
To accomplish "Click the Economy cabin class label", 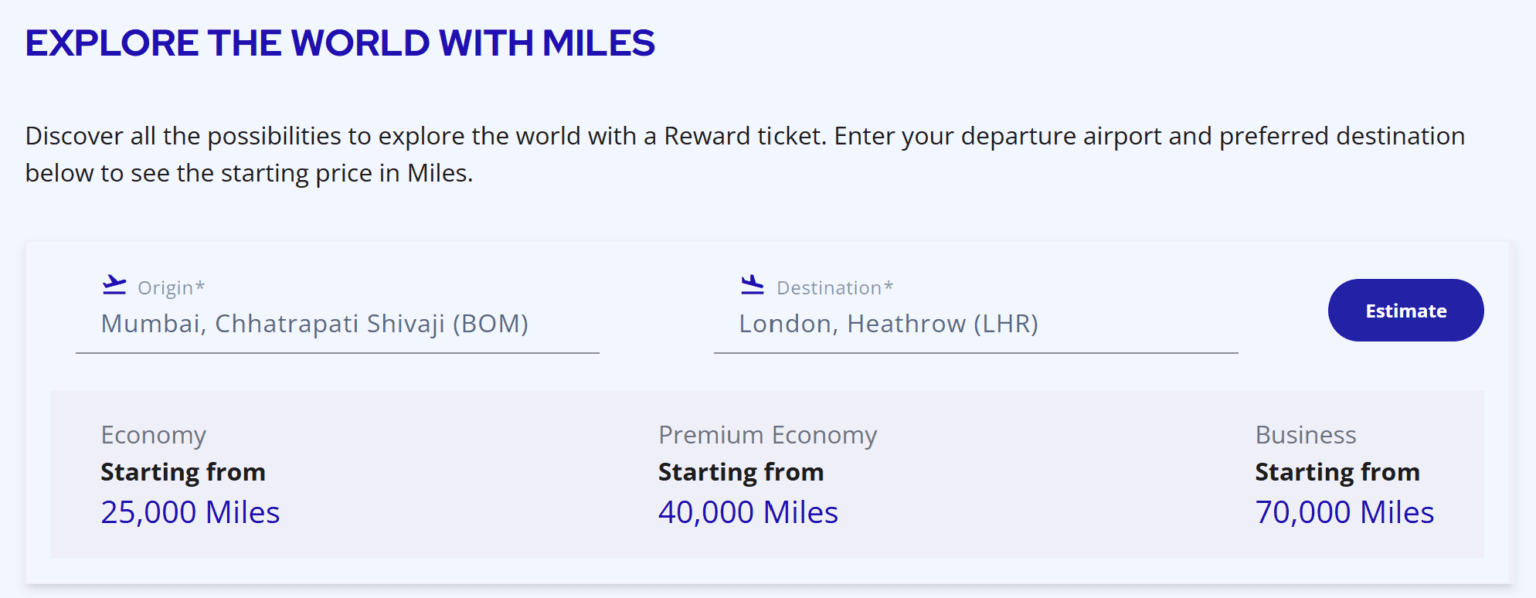I will (x=154, y=434).
